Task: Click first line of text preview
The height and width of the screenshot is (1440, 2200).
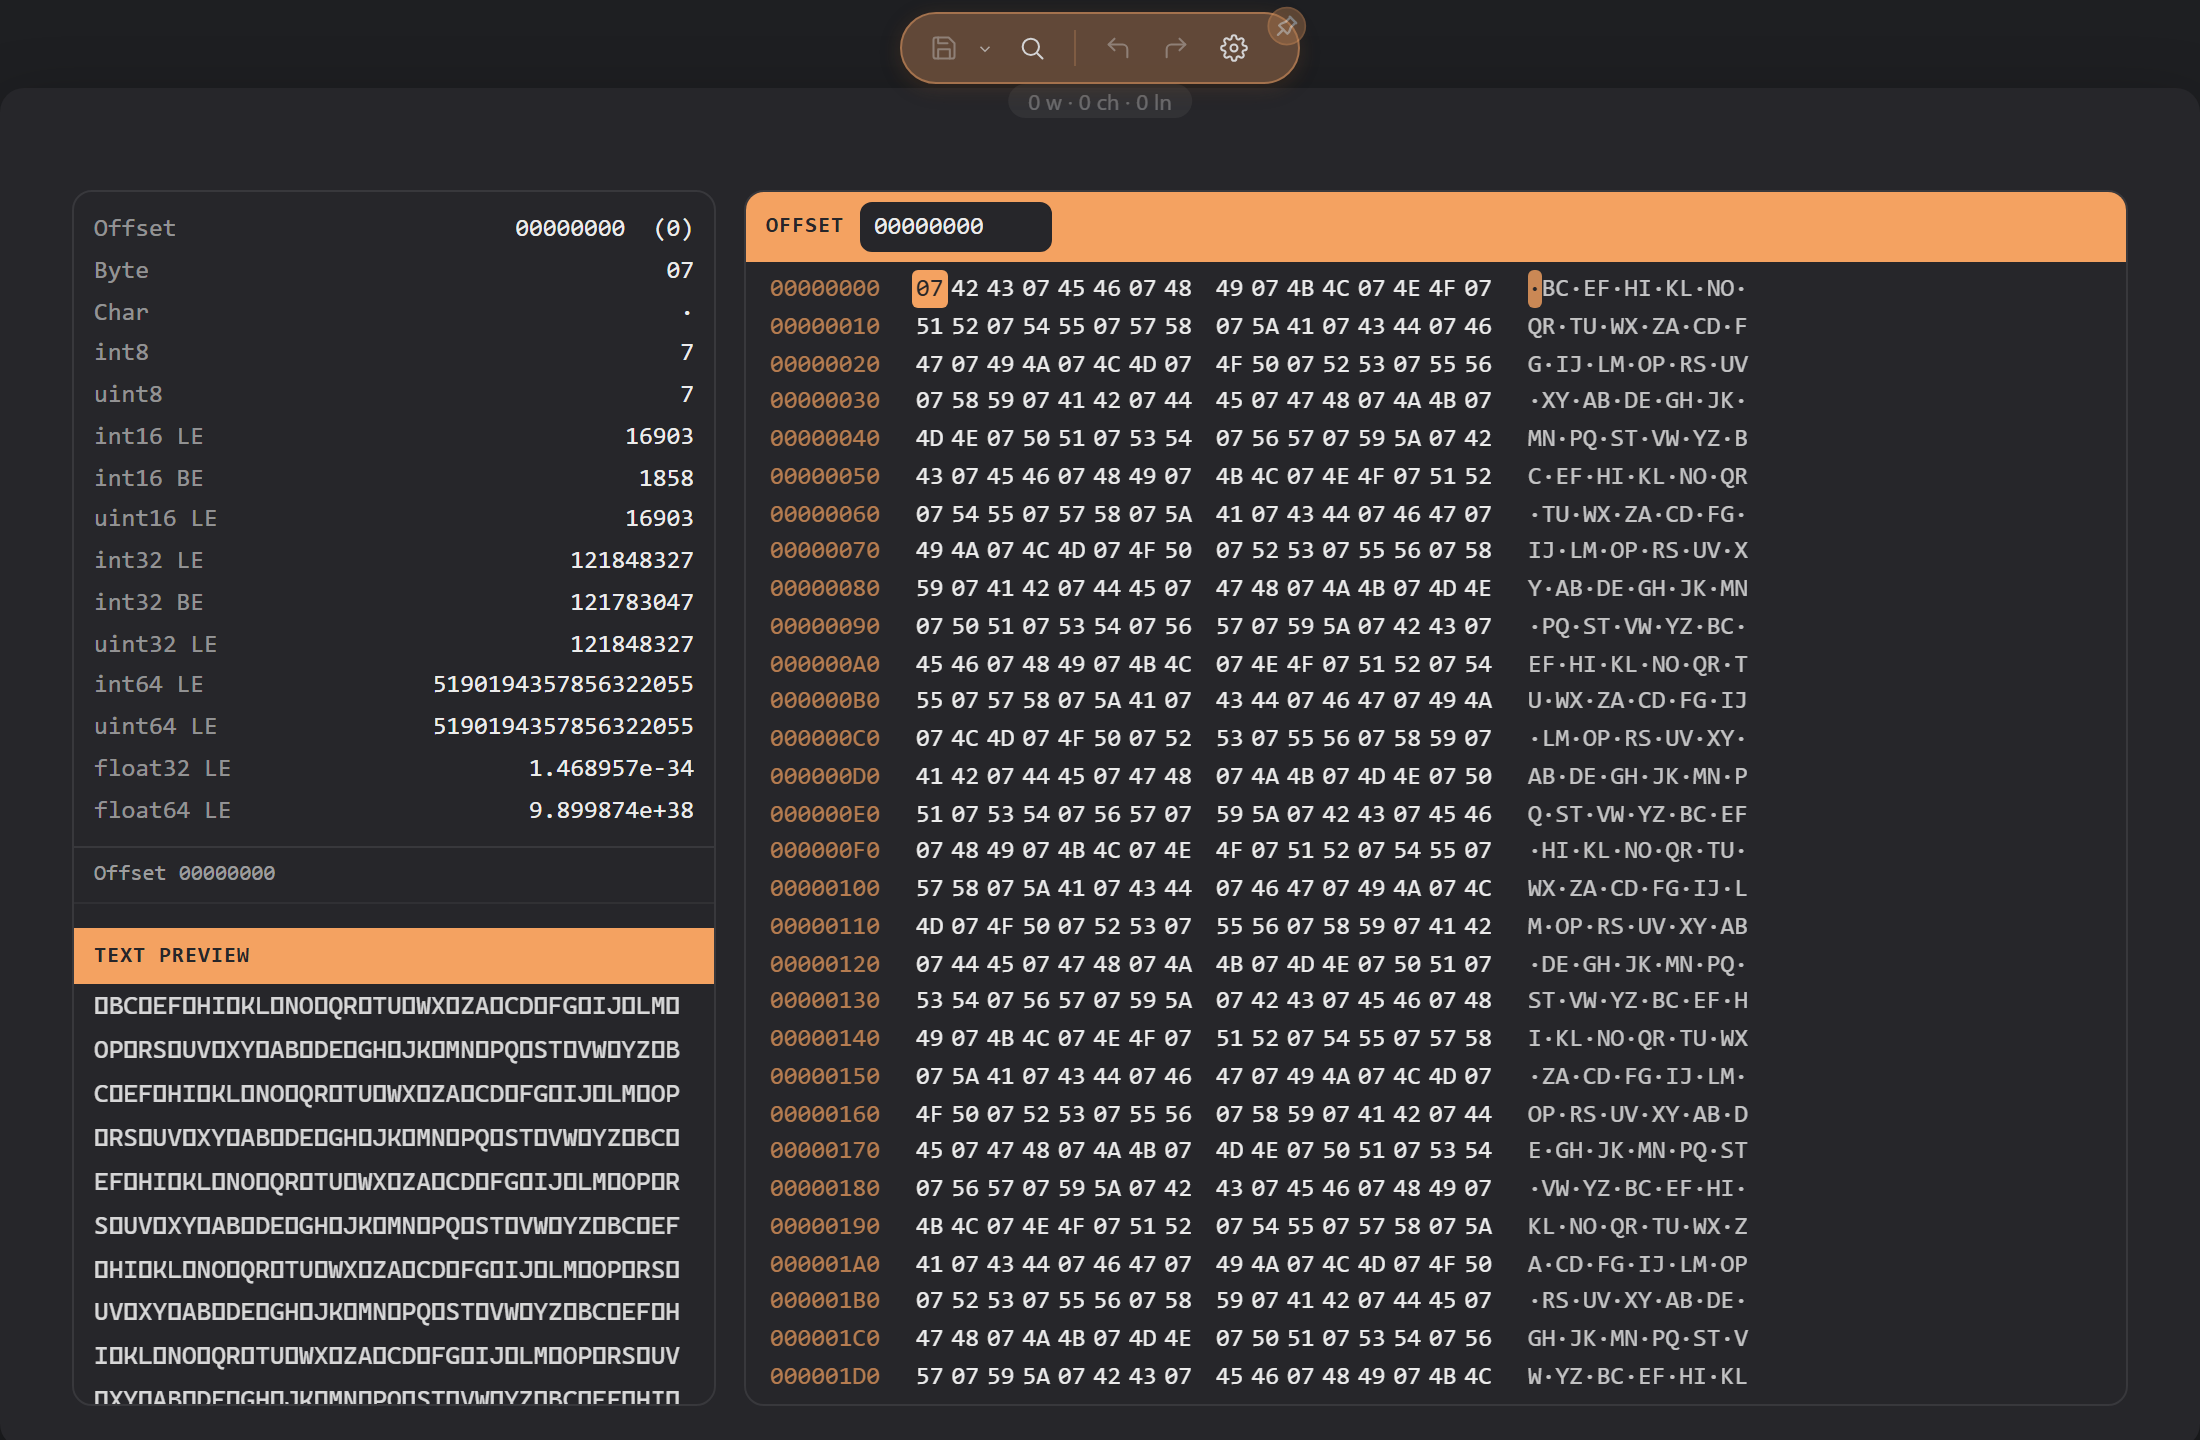Action: 387,1006
